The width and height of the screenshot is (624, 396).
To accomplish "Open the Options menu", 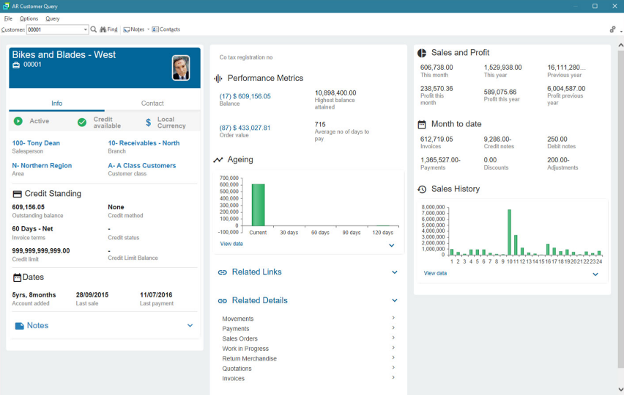I will 29,19.
